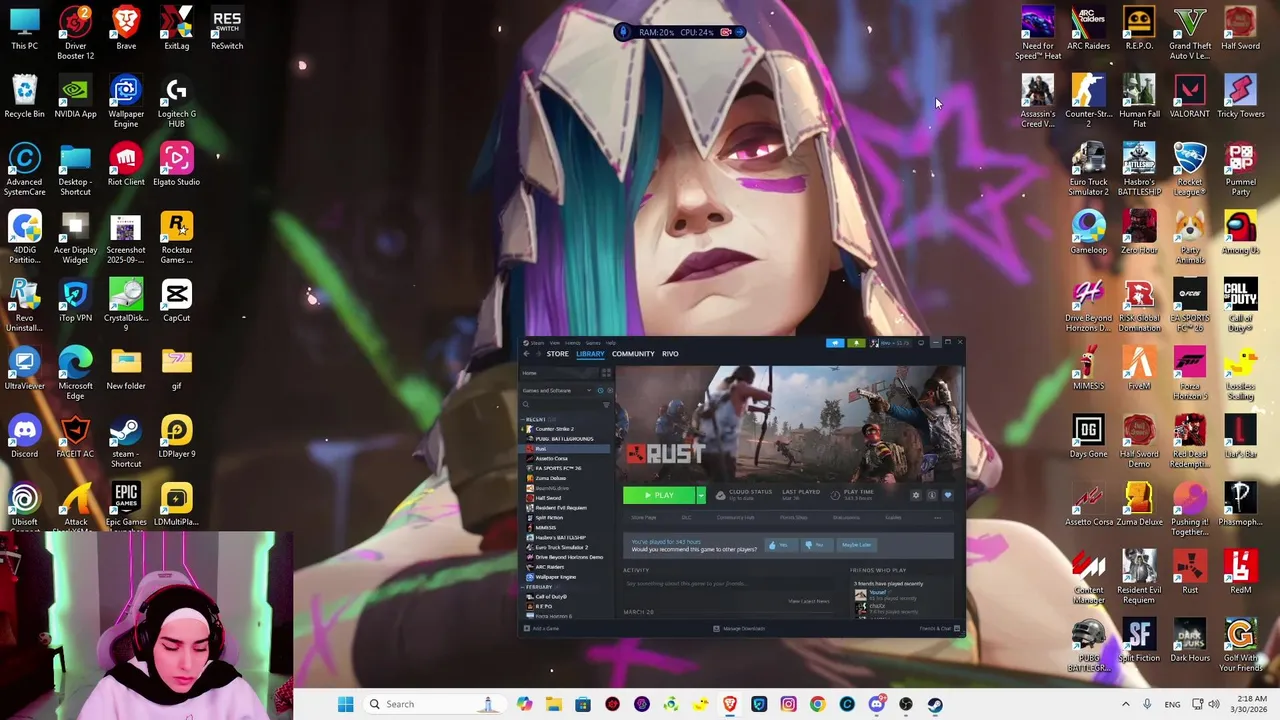Open the LIBRARY tab in Steam
The width and height of the screenshot is (1280, 720).
click(x=590, y=354)
